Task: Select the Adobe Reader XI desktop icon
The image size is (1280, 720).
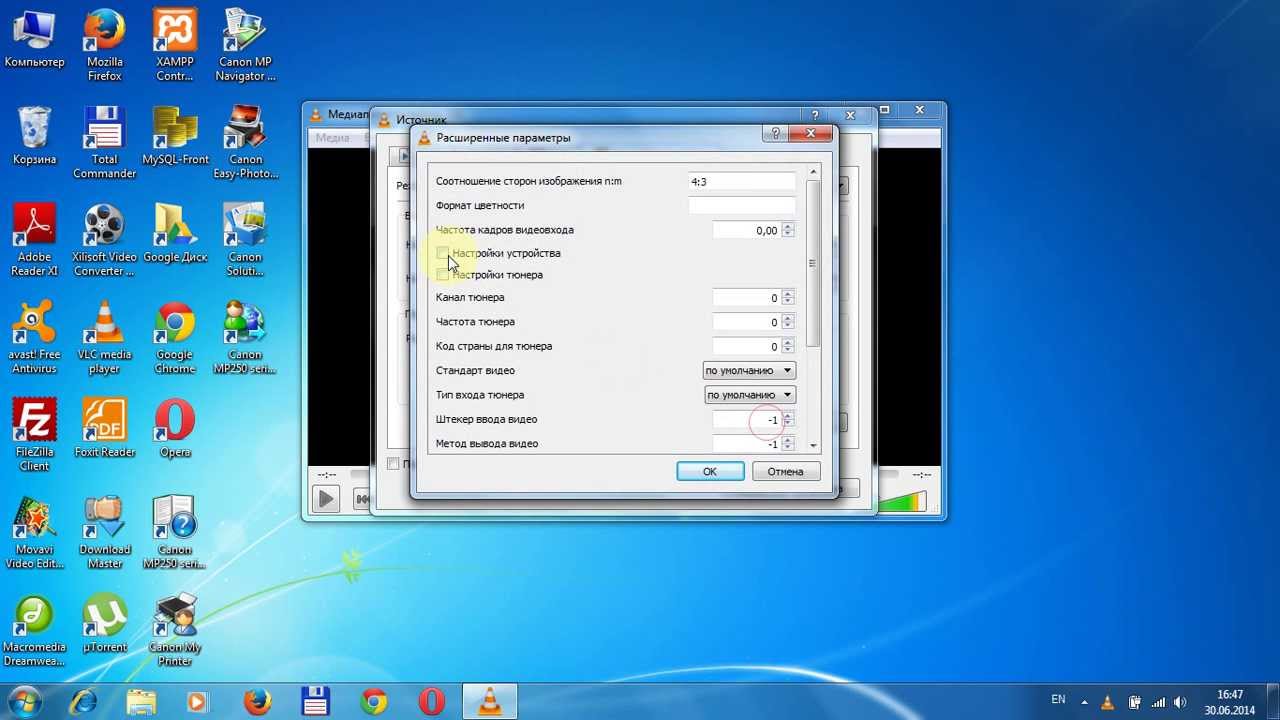Action: point(34,240)
